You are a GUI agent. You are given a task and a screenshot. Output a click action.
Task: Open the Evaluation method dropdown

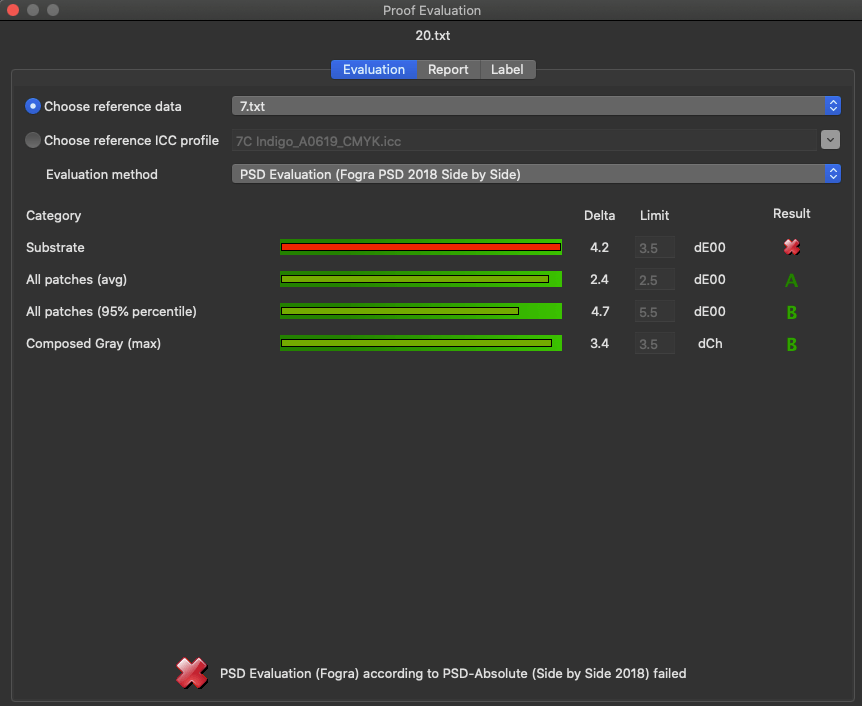click(536, 174)
